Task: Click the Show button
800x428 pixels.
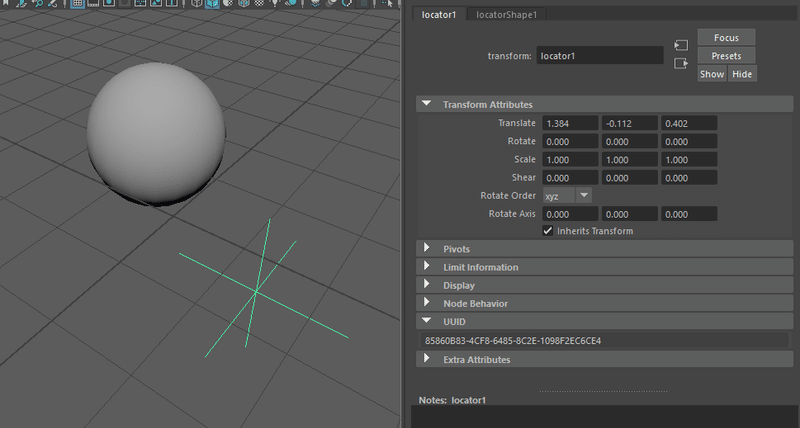Action: pos(712,74)
